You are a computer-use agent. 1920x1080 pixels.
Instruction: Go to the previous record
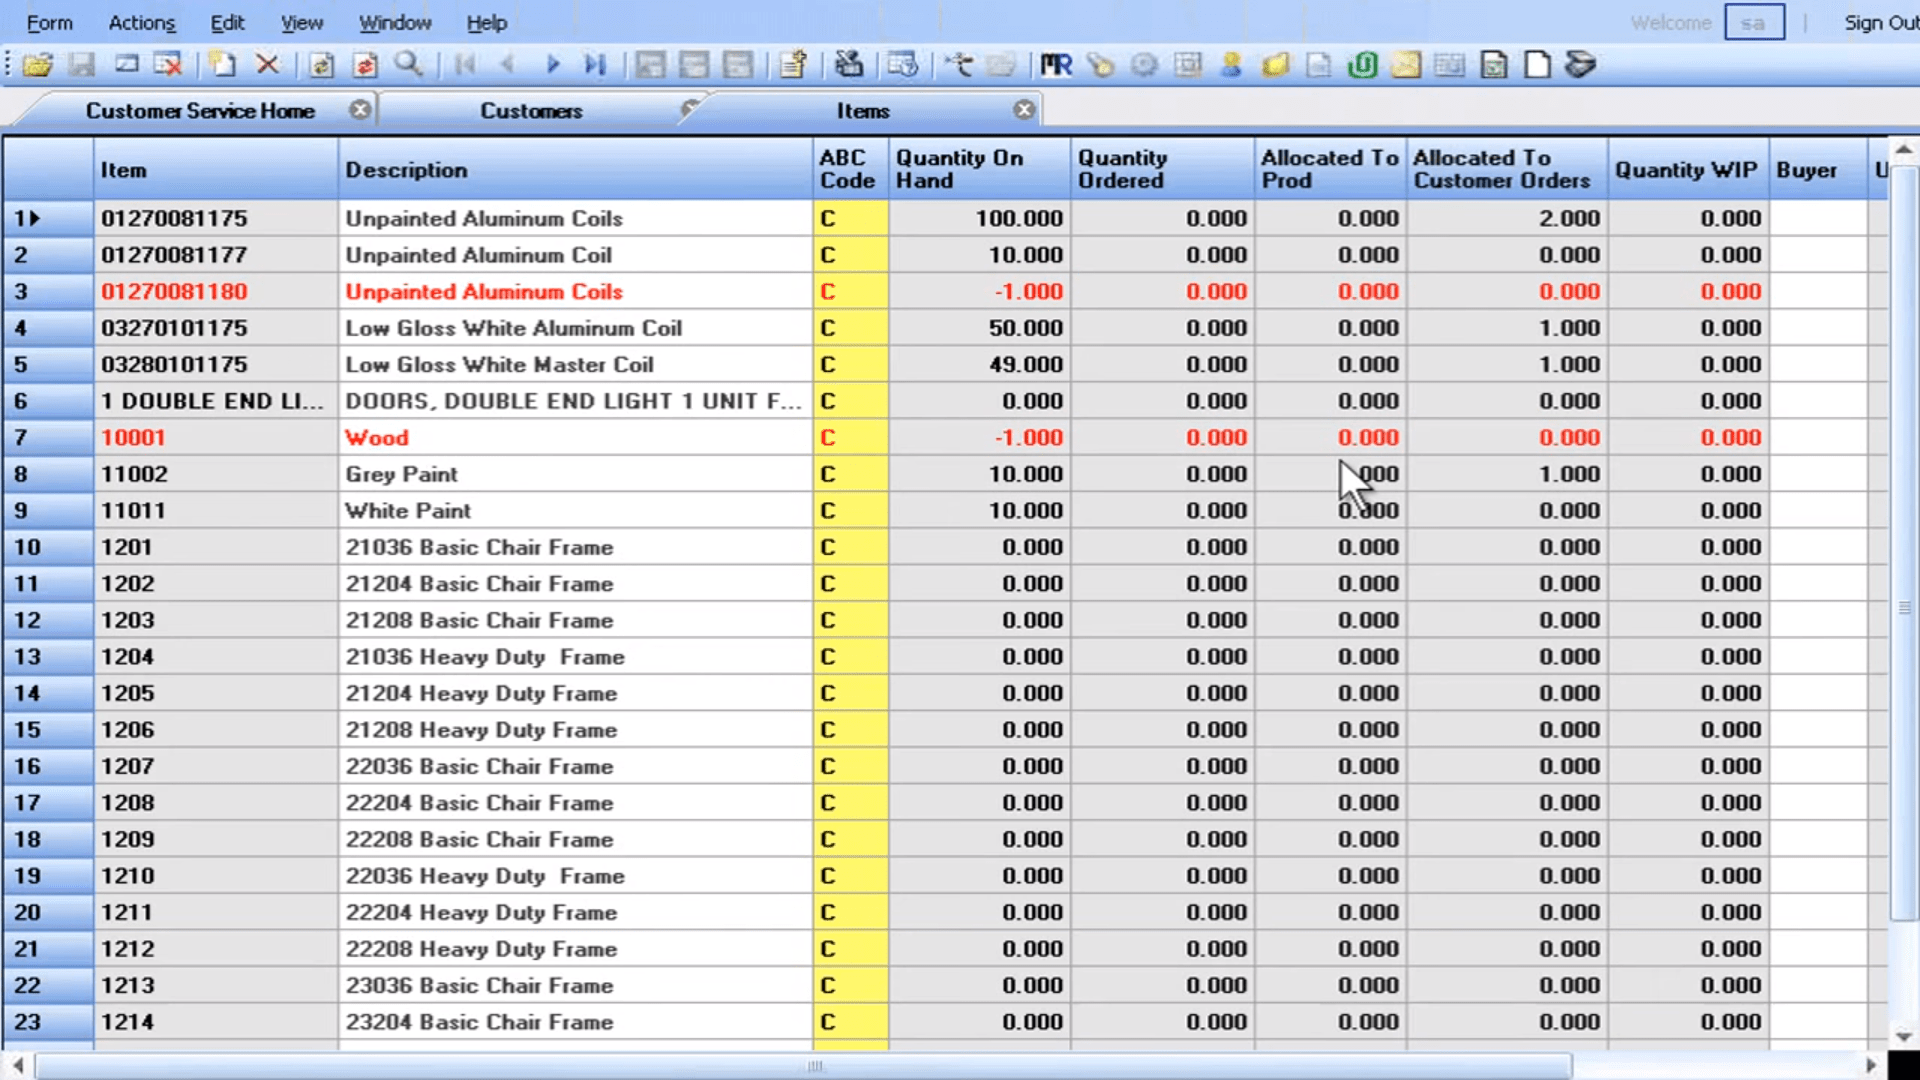508,66
